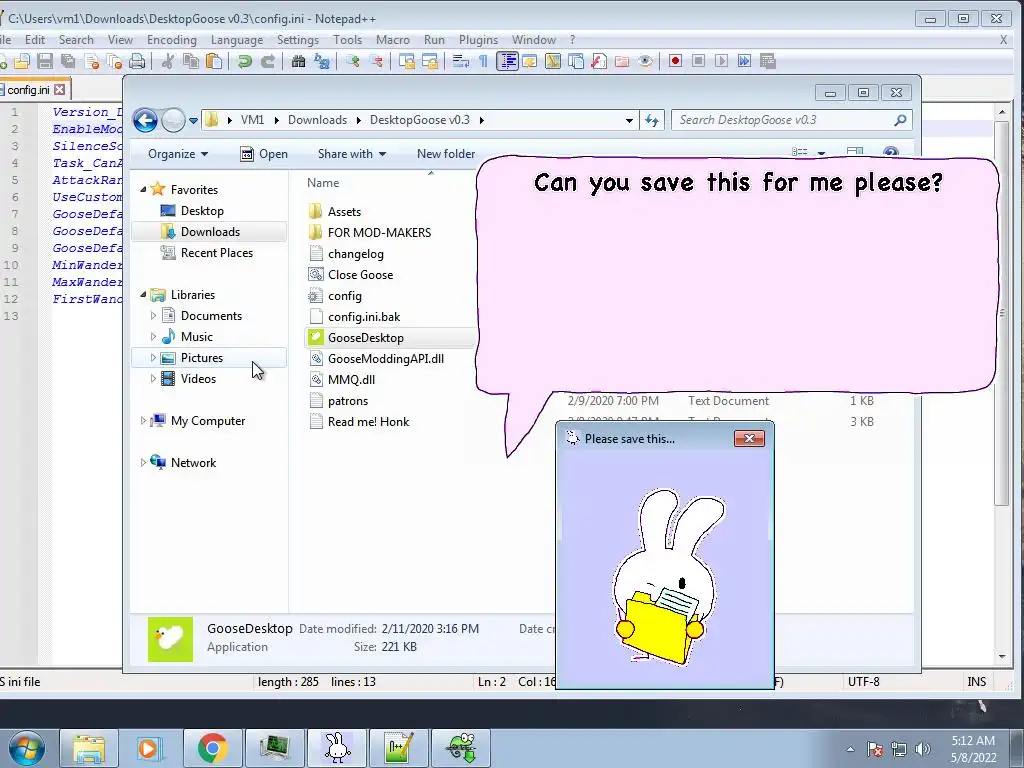Toggle Show All Characters paragraph icon
This screenshot has width=1024, height=768.
pos(483,61)
